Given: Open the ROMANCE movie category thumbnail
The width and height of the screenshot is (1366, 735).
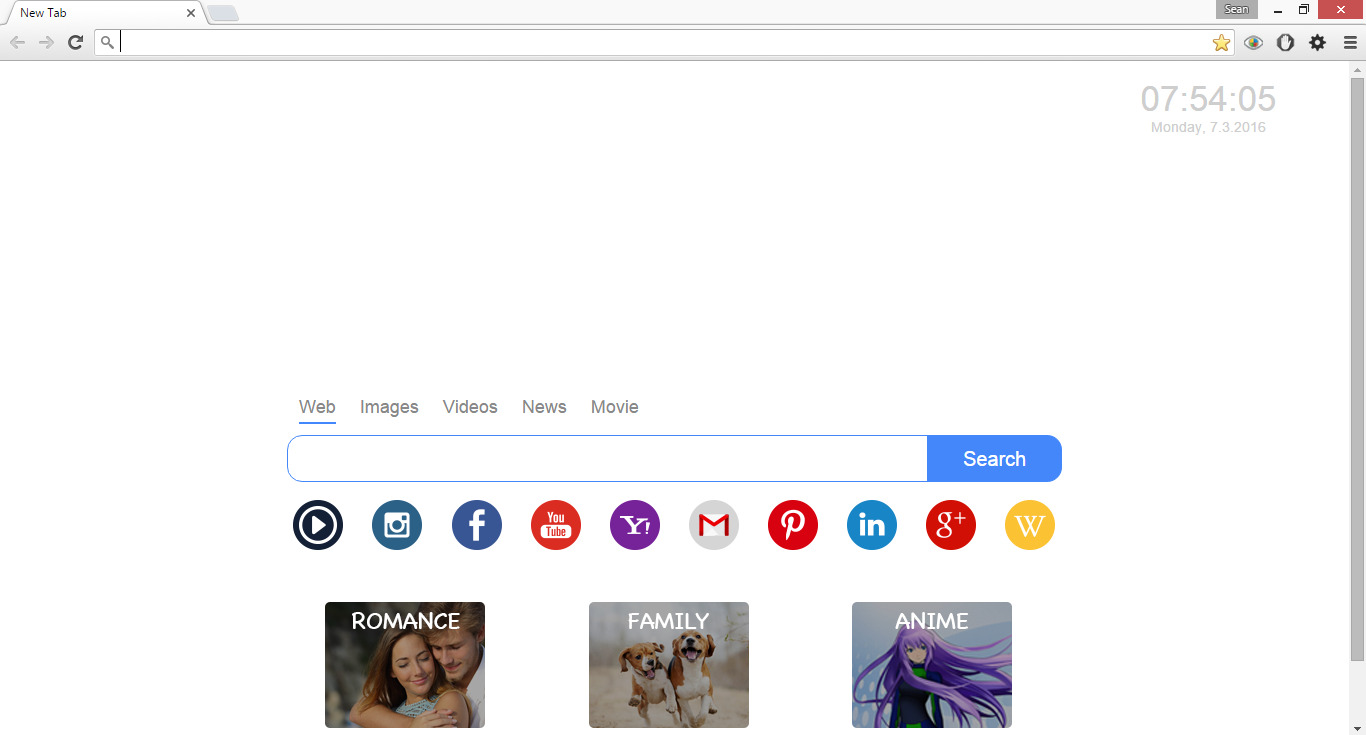Looking at the screenshot, I should 405,665.
